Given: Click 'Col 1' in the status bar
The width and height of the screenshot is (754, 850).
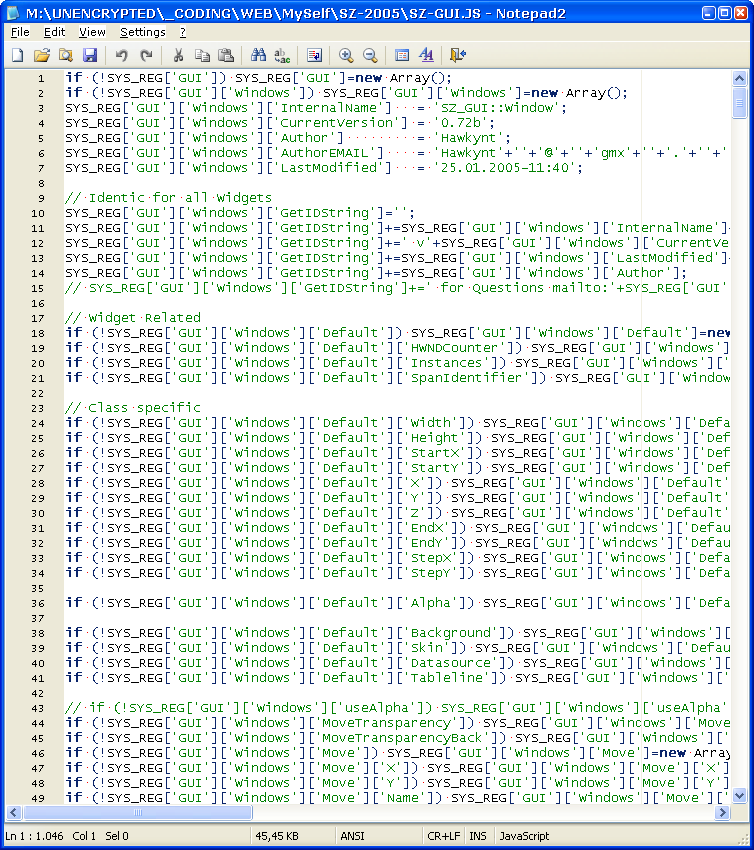Looking at the screenshot, I should [84, 836].
